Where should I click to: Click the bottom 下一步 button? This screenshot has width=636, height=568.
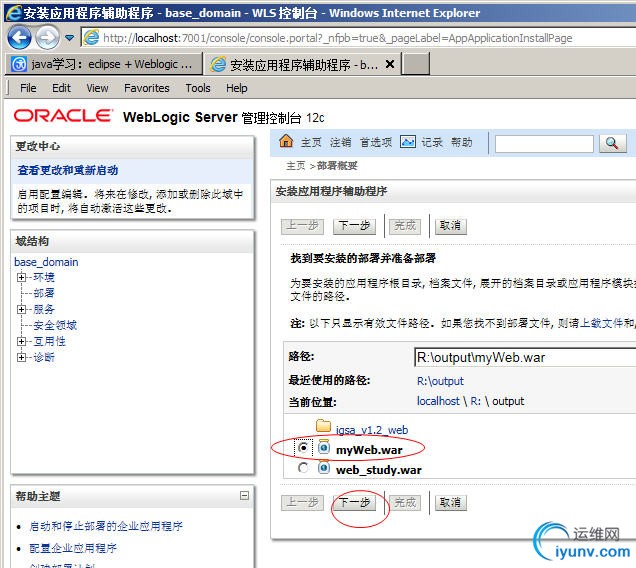click(354, 503)
